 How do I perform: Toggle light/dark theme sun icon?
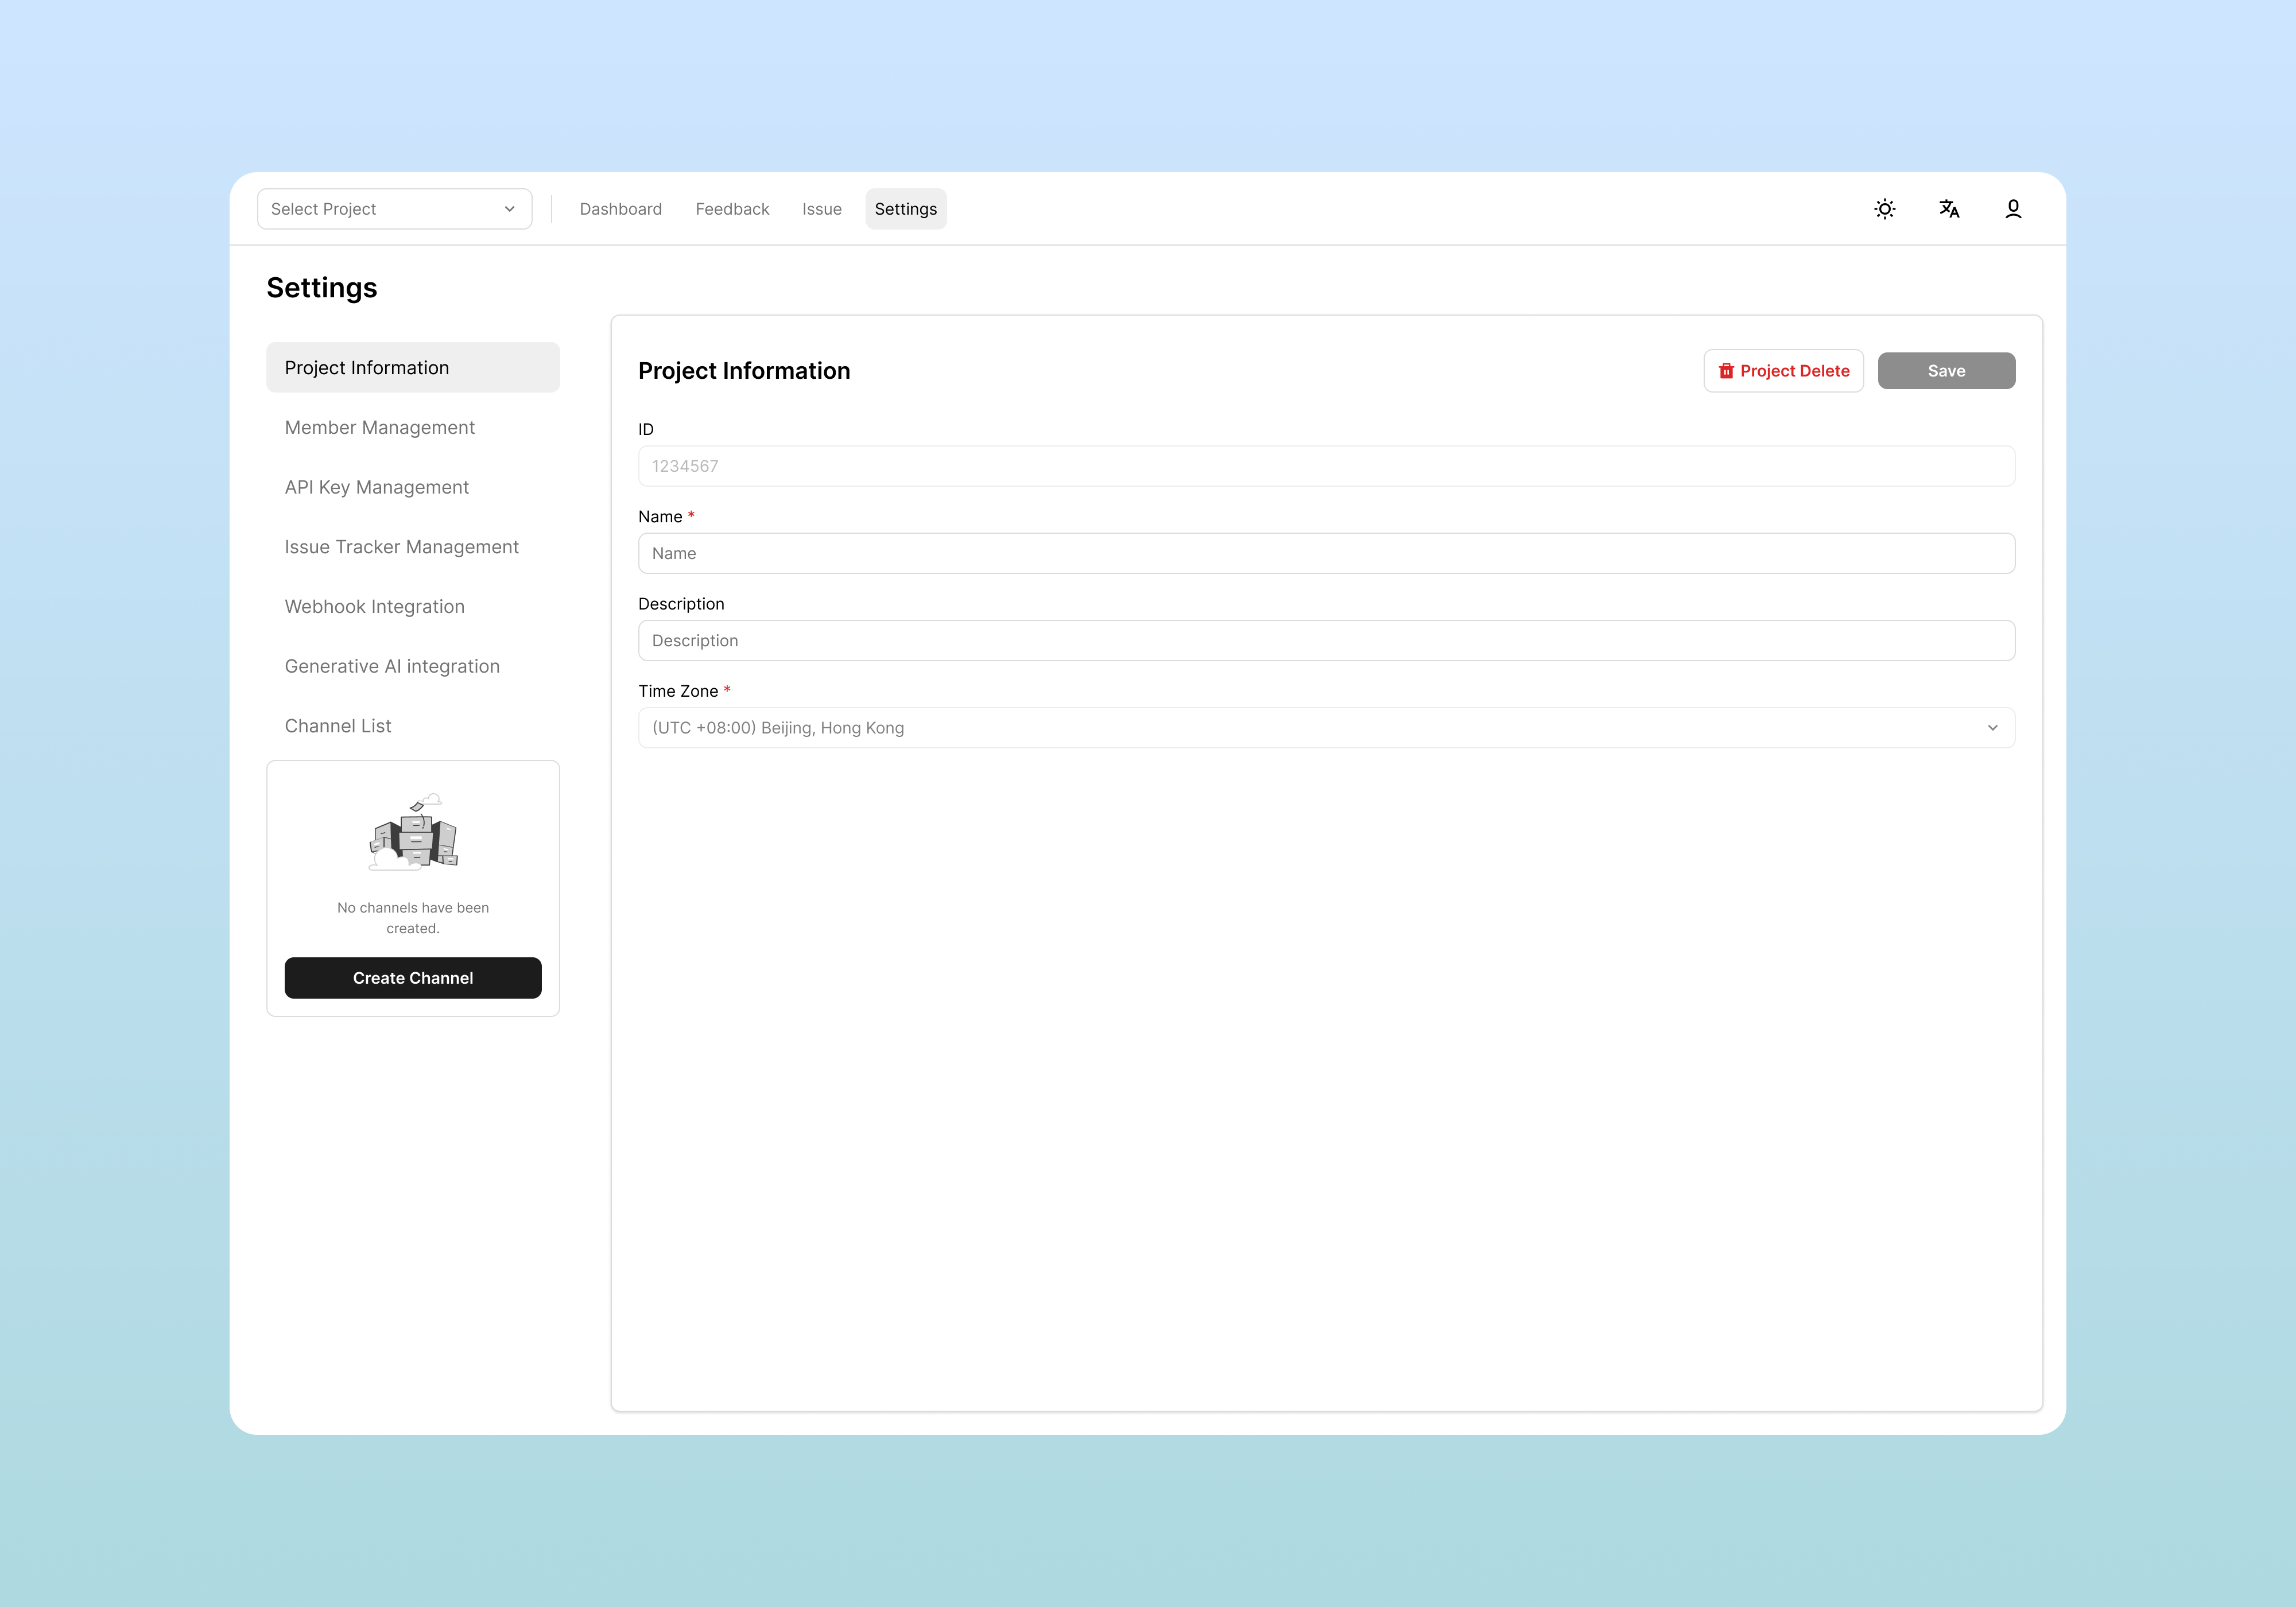click(1884, 209)
